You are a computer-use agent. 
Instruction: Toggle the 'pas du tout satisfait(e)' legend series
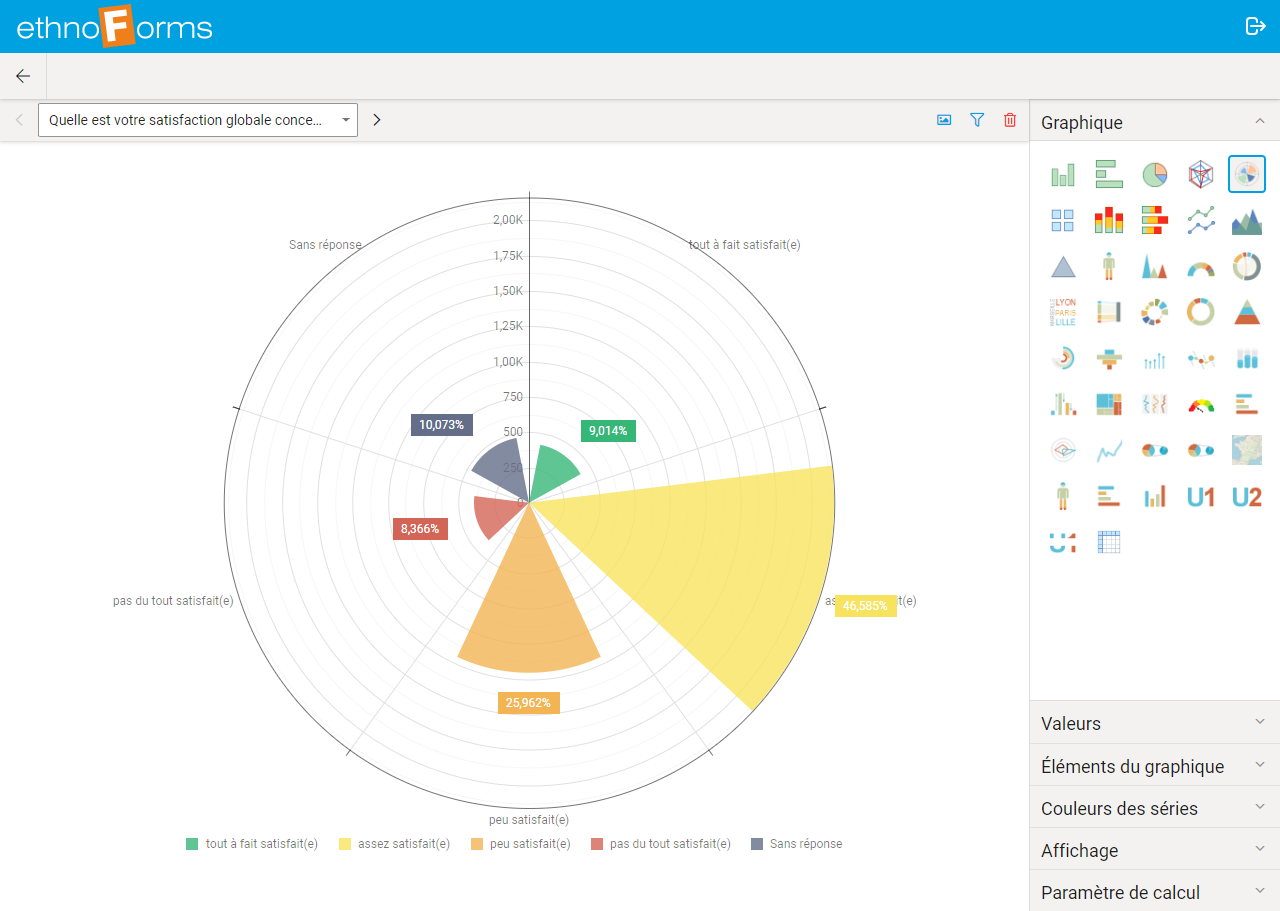tap(661, 844)
